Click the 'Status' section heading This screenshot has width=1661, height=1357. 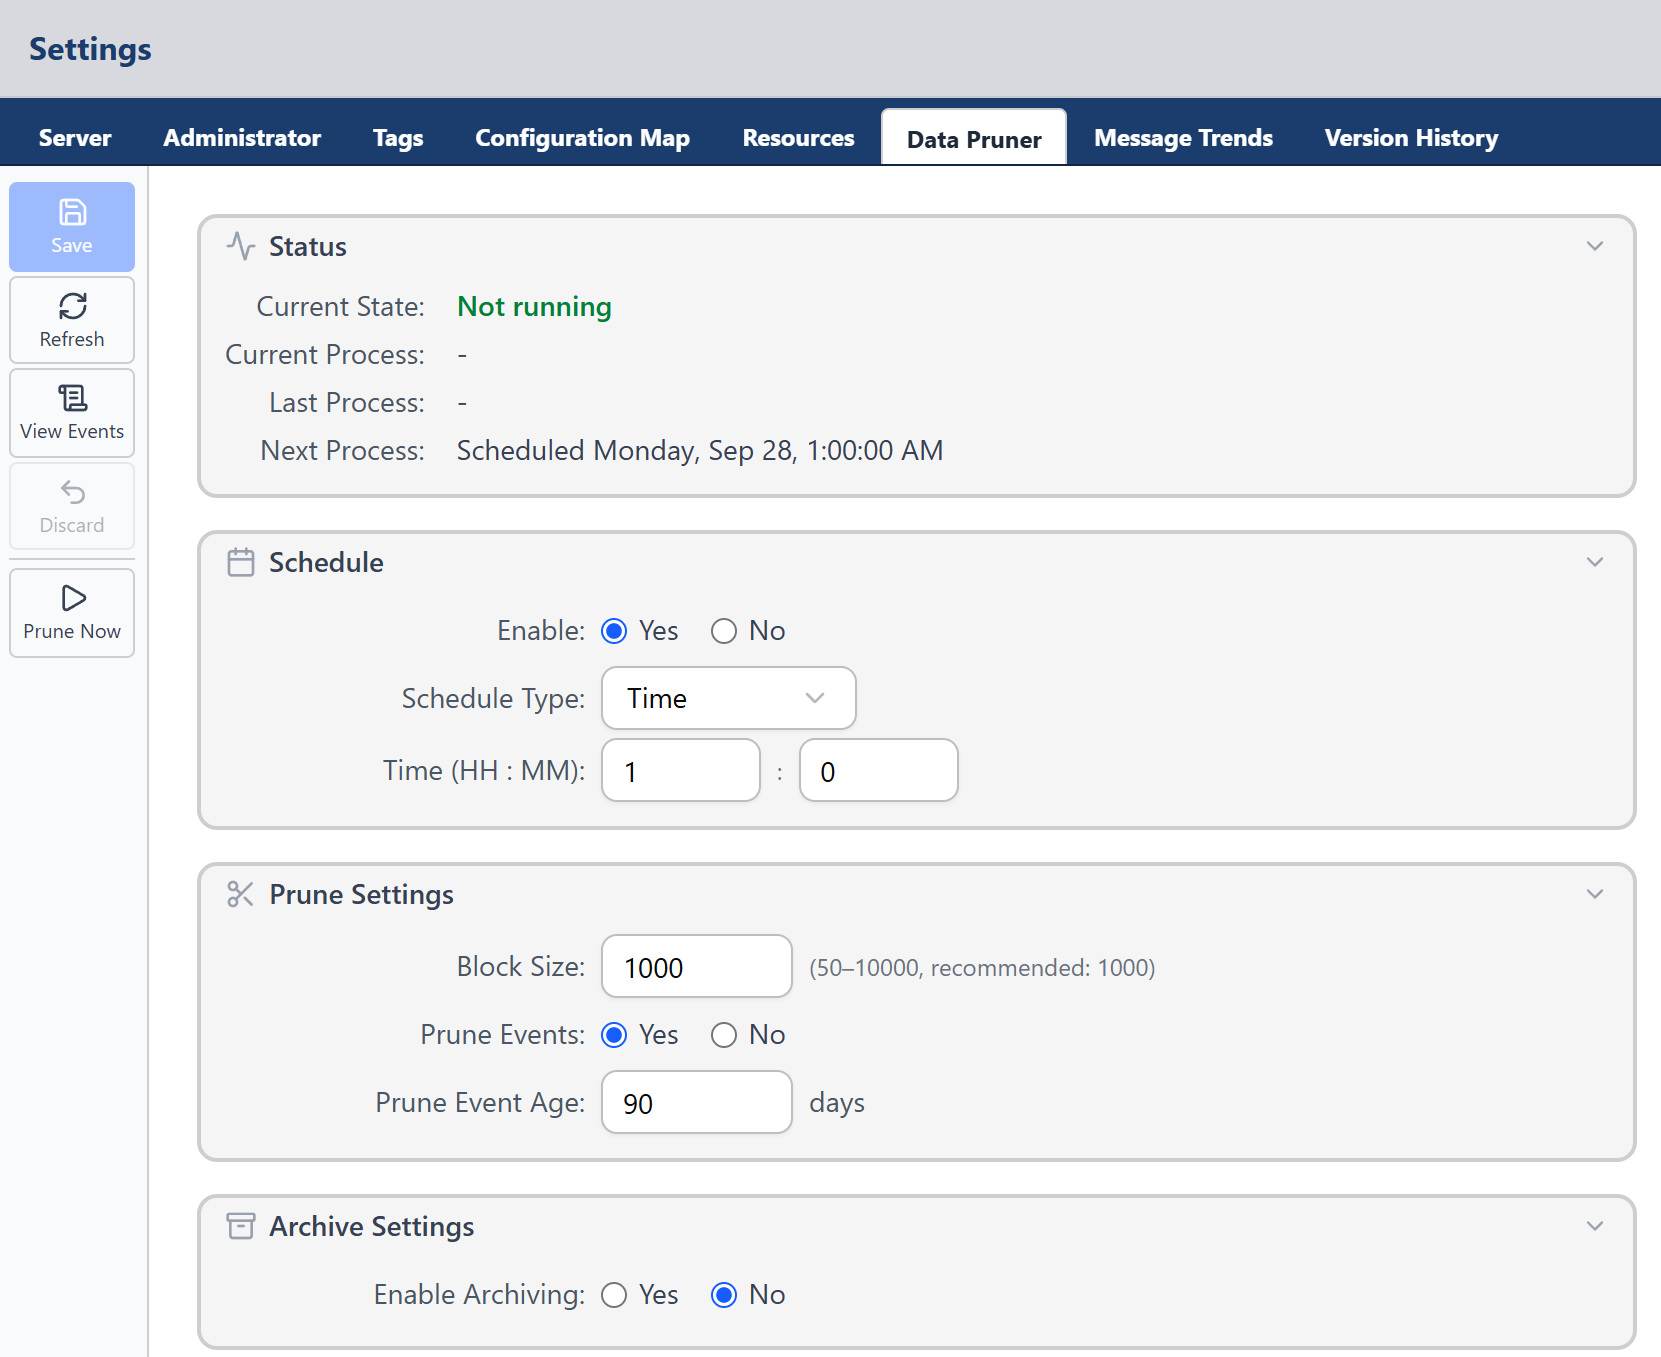[x=308, y=246]
